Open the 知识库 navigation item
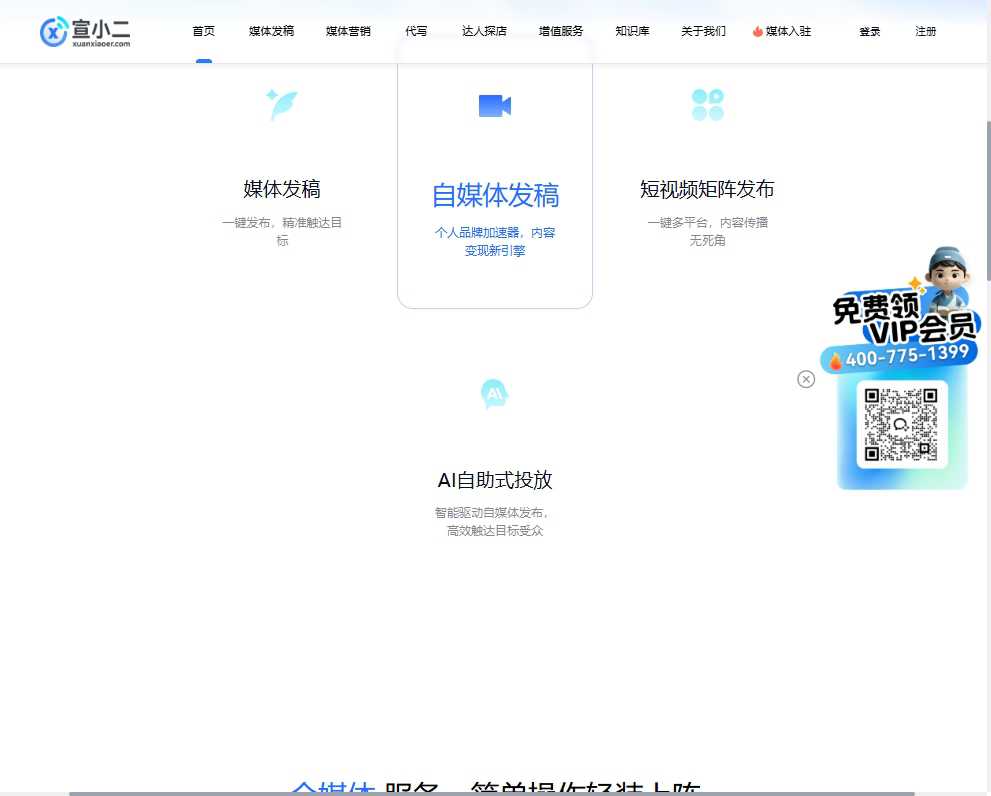991x796 pixels. click(x=632, y=31)
